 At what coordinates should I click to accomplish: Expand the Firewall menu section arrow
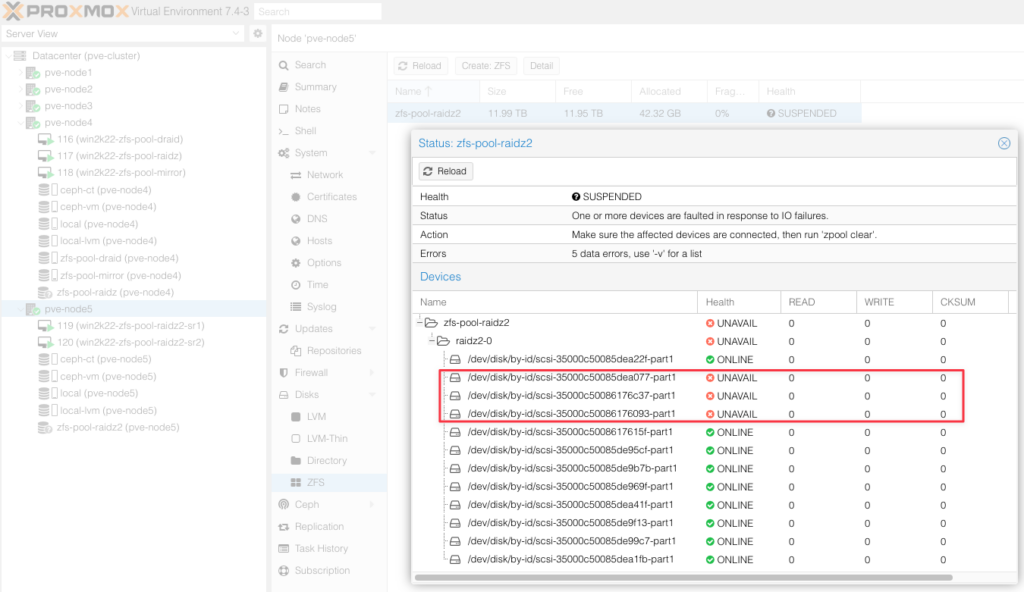[372, 372]
